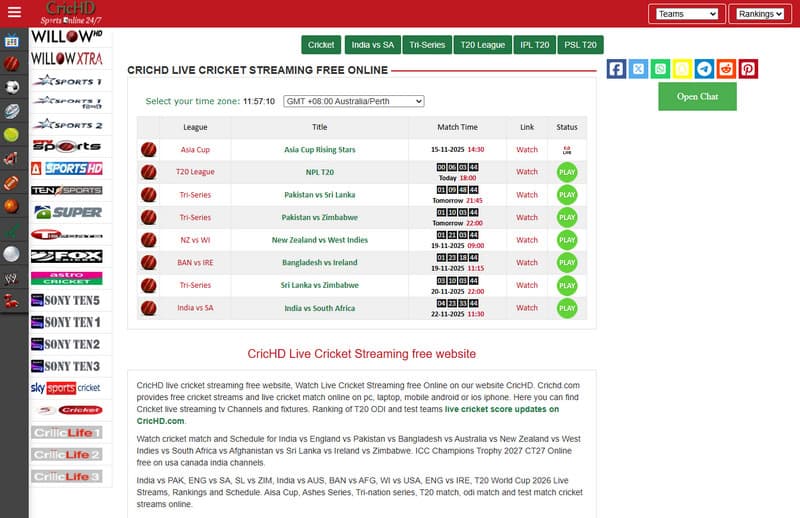
Task: Pin the page with the Pinterest icon
Action: 748,69
